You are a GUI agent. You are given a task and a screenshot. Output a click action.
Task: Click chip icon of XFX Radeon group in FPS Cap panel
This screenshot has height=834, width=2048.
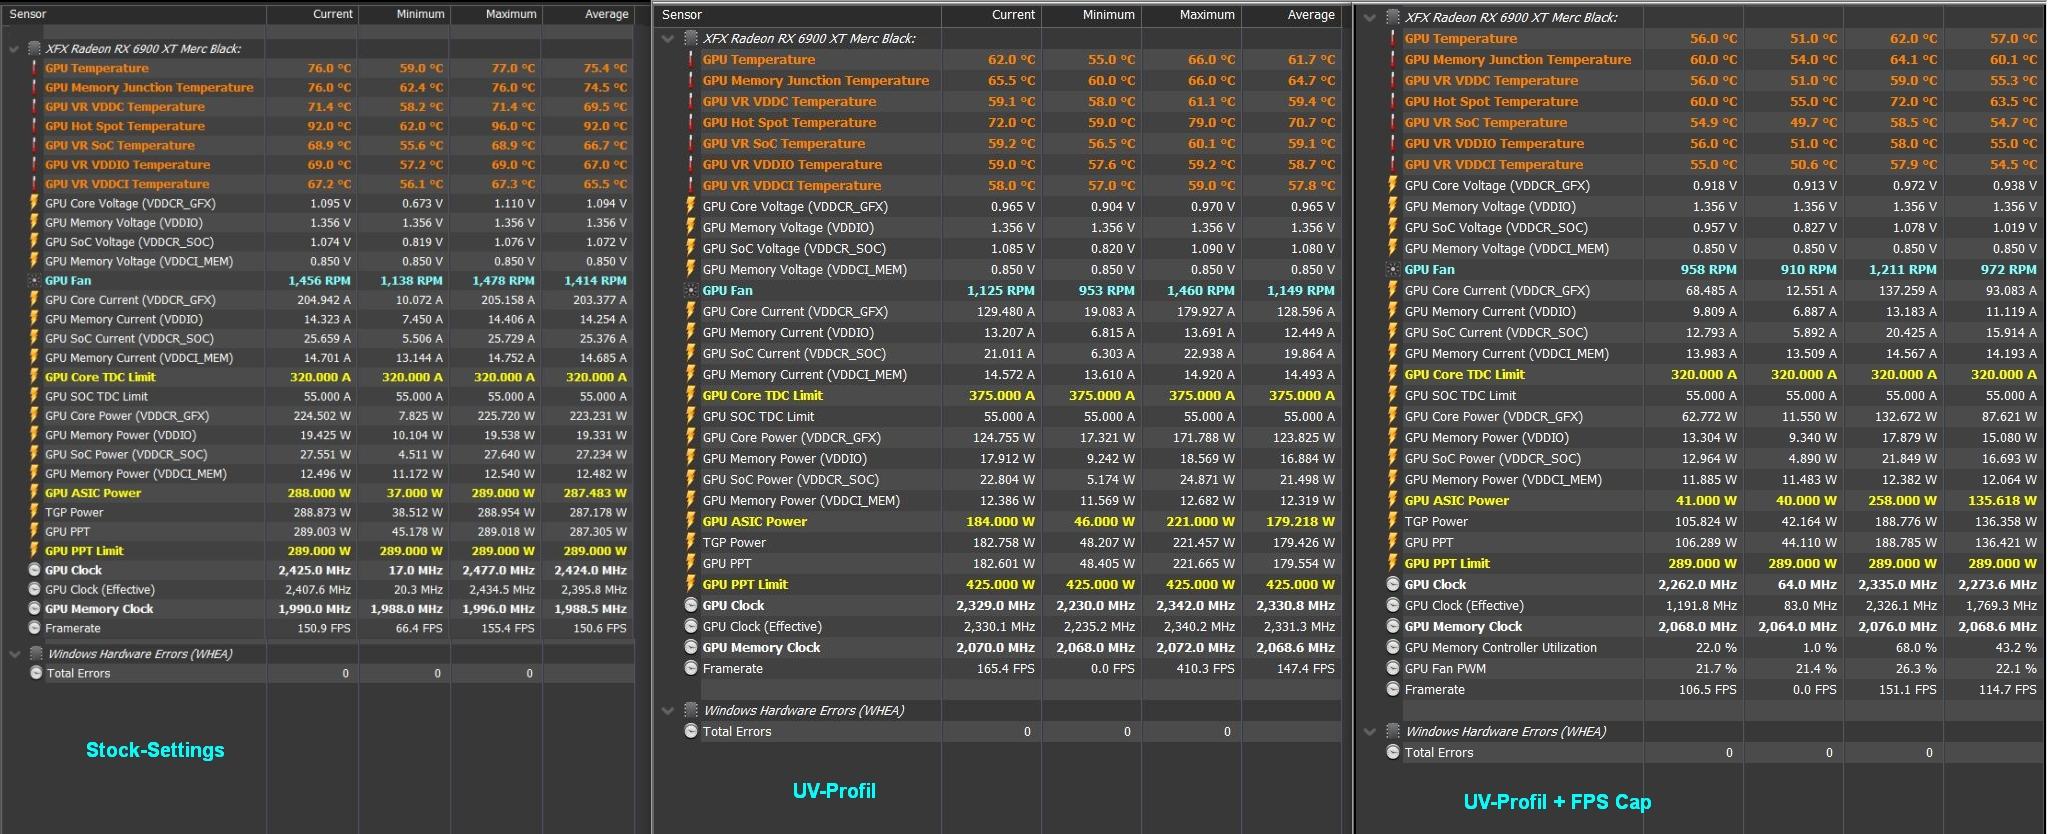[1391, 17]
